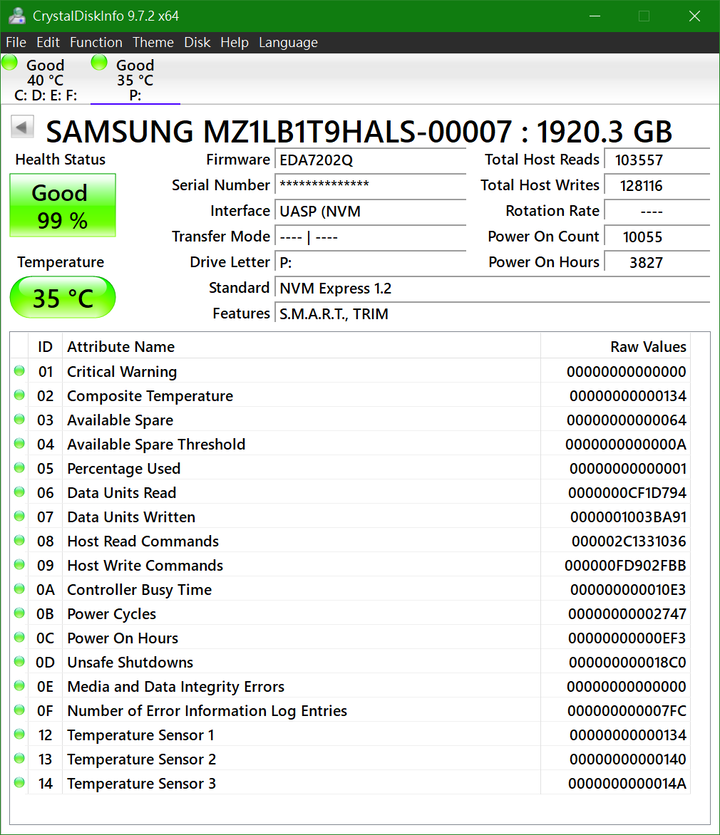Select the C: D: E: F: disk tab
The height and width of the screenshot is (835, 720).
coord(46,80)
